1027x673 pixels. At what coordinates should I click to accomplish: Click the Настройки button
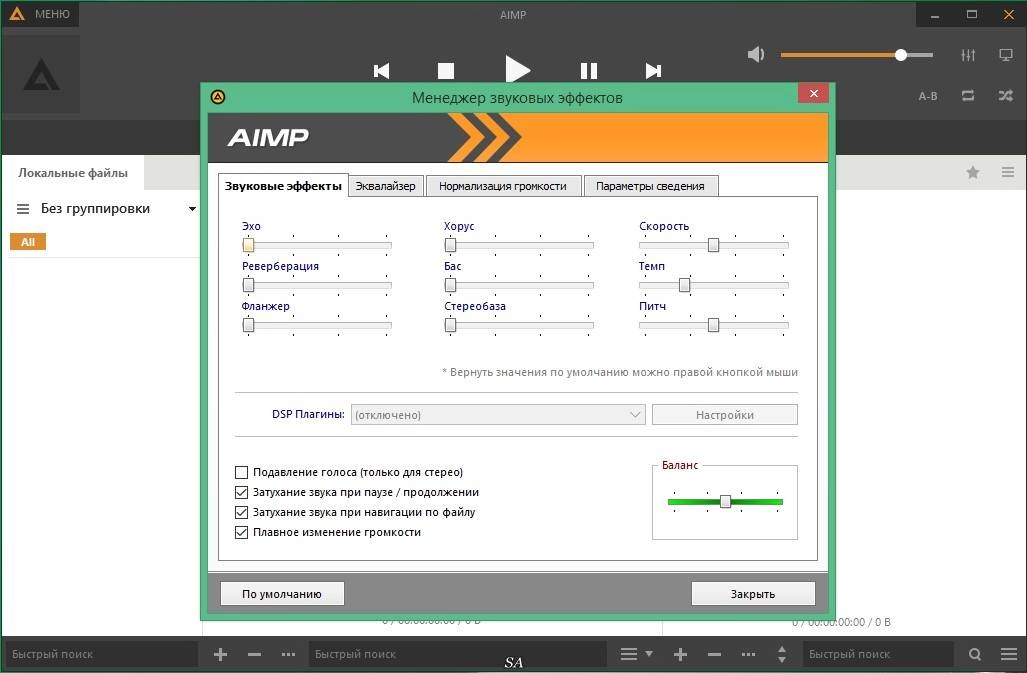pyautogui.click(x=724, y=414)
